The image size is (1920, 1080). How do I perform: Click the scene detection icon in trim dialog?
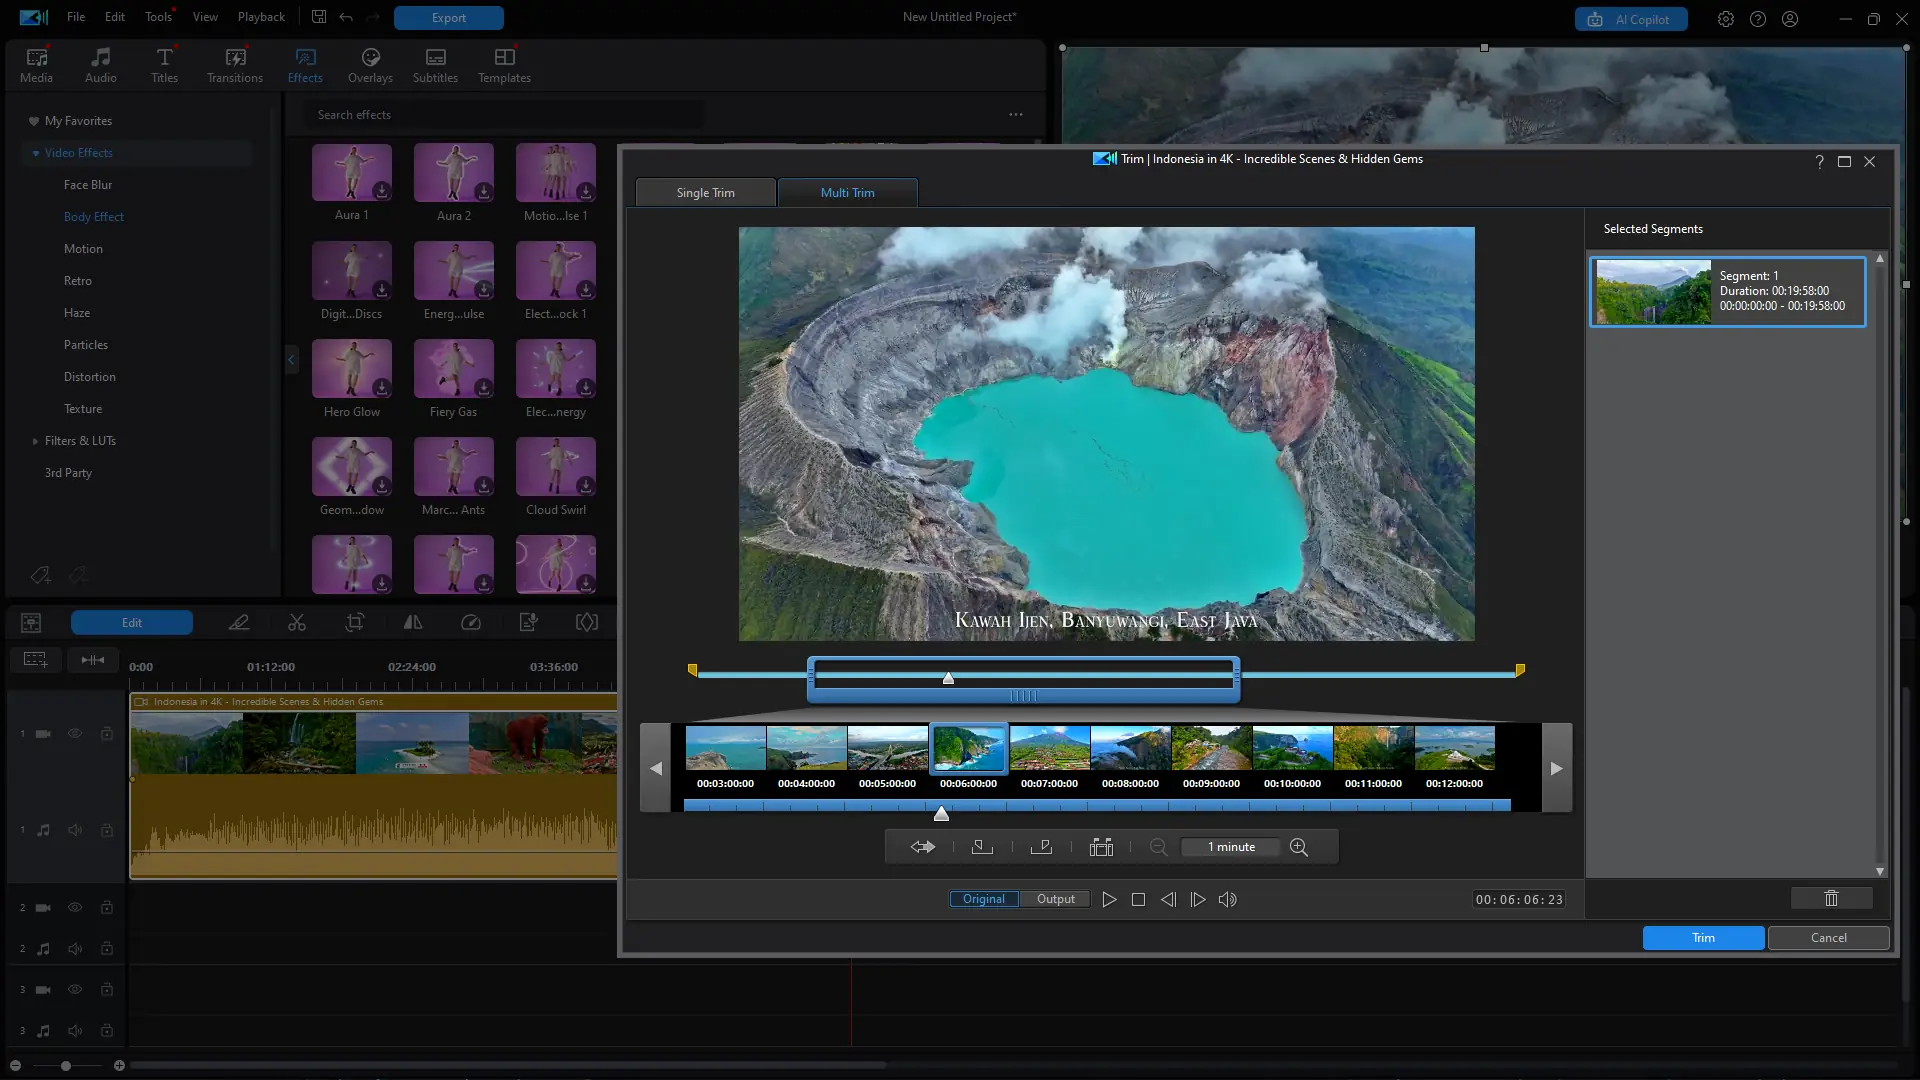[1101, 847]
